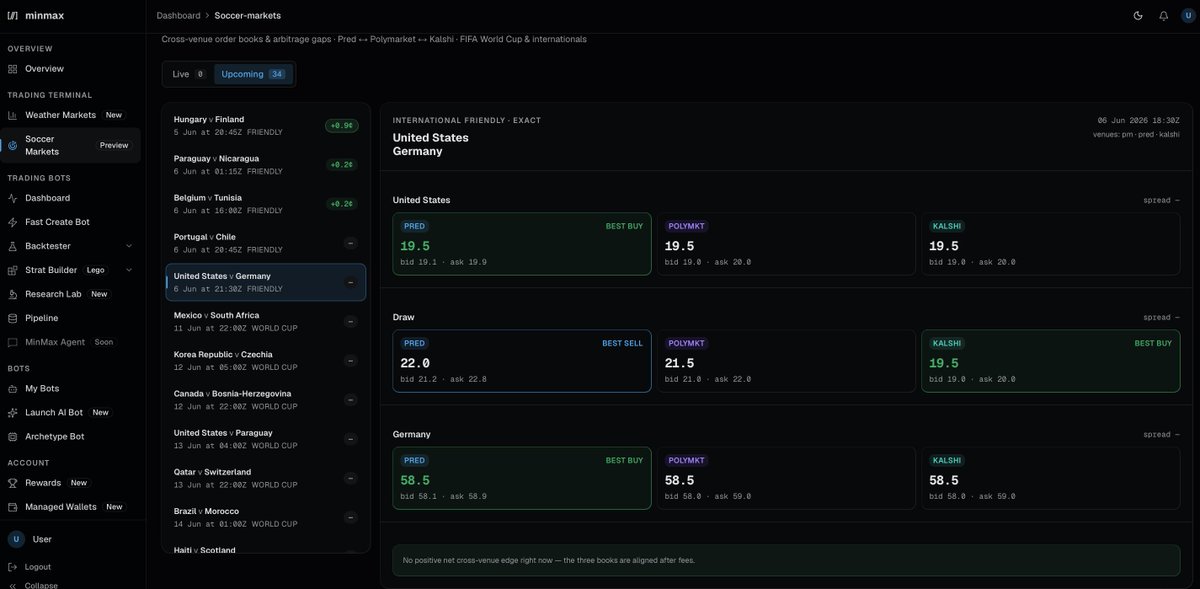Expand the Strat Builder chevron

[129, 270]
